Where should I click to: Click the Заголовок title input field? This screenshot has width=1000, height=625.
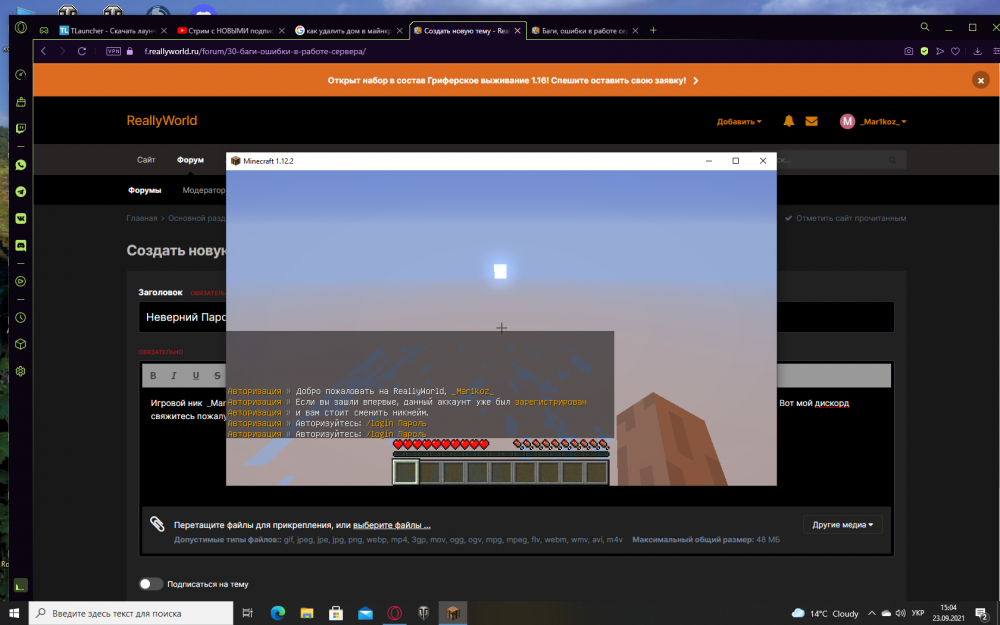[517, 317]
